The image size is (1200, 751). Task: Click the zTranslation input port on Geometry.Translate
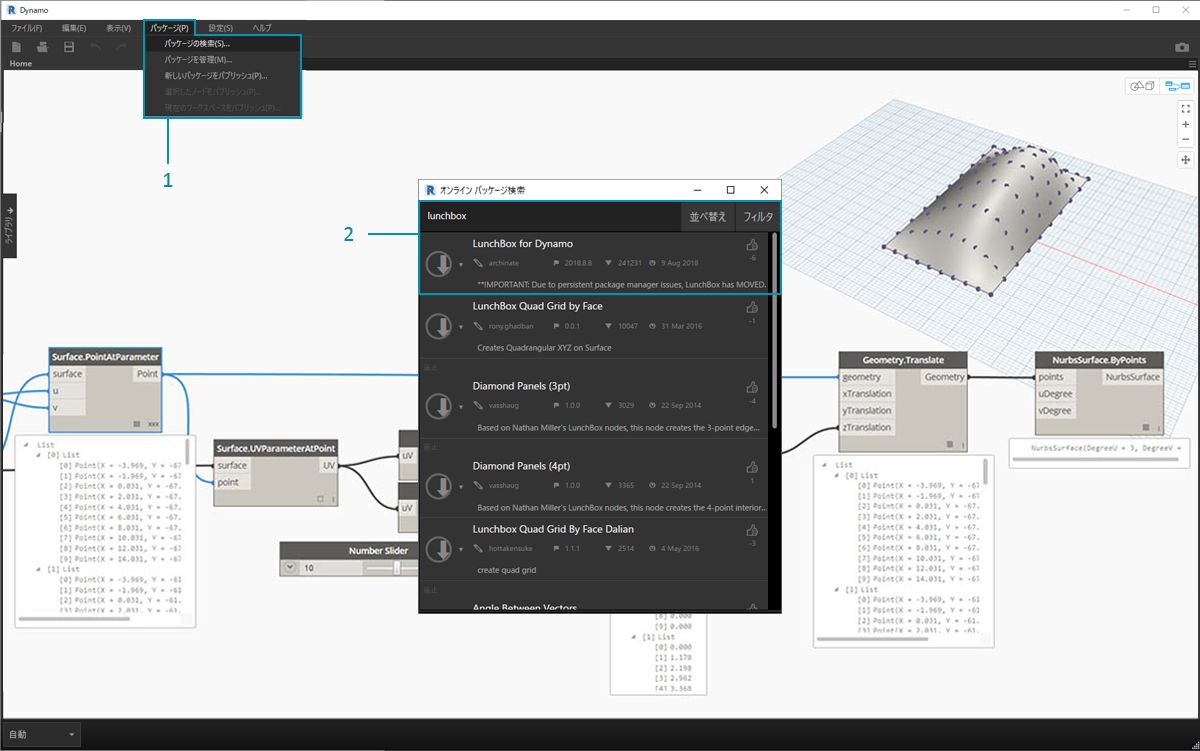(x=866, y=427)
